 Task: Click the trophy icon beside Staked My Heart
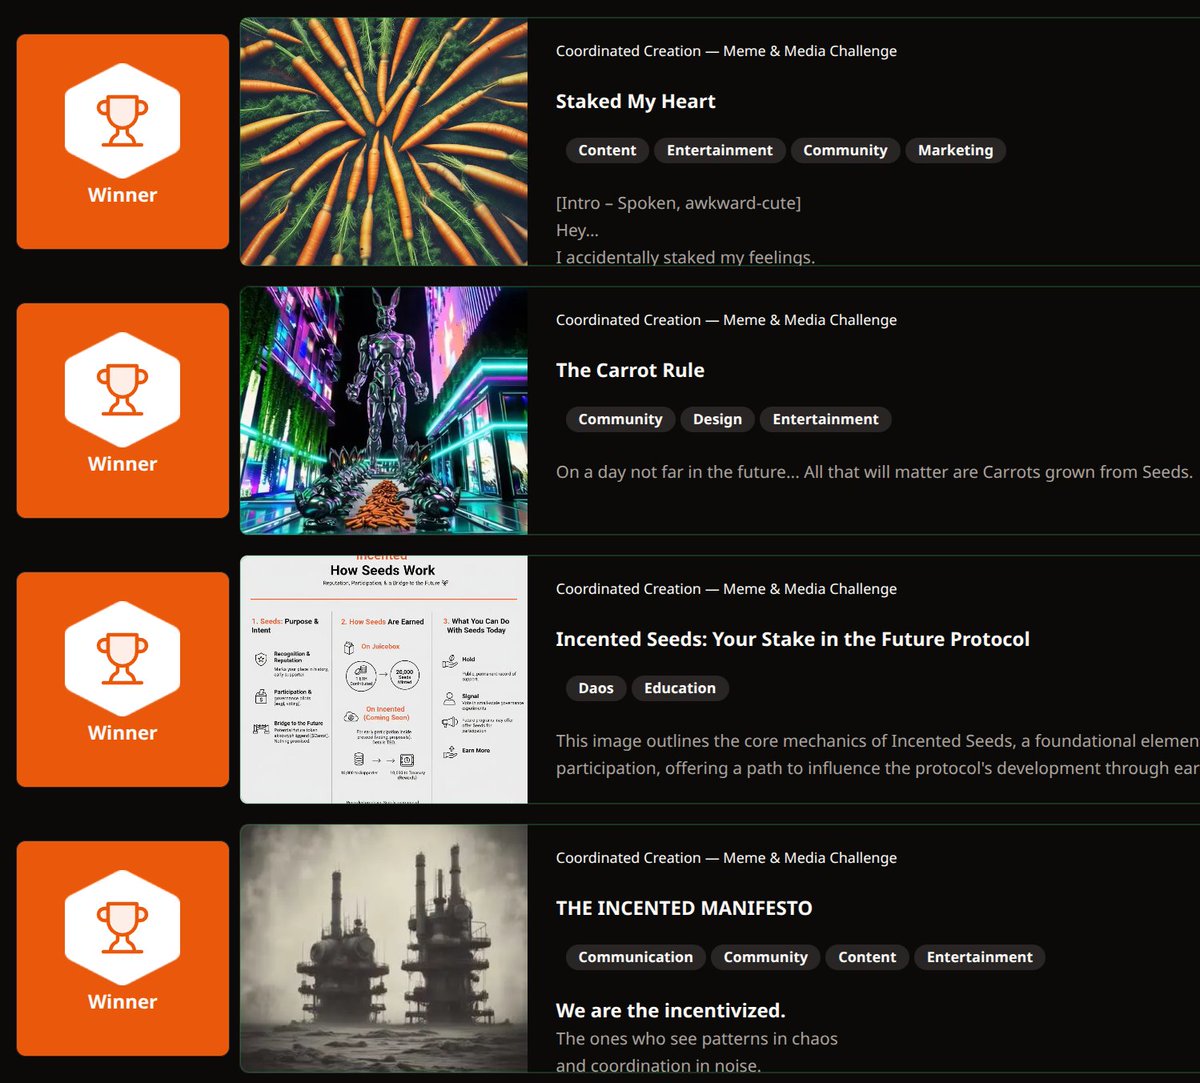122,120
